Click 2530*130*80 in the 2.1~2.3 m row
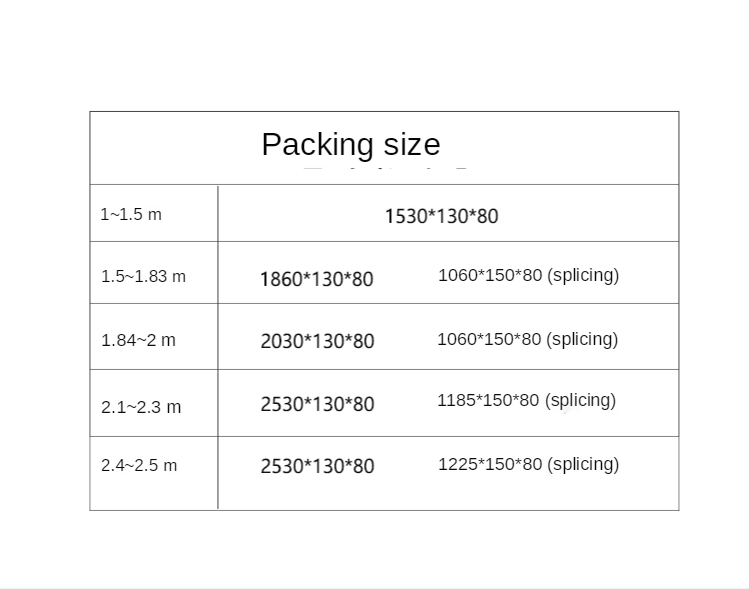The height and width of the screenshot is (589, 749). click(317, 404)
